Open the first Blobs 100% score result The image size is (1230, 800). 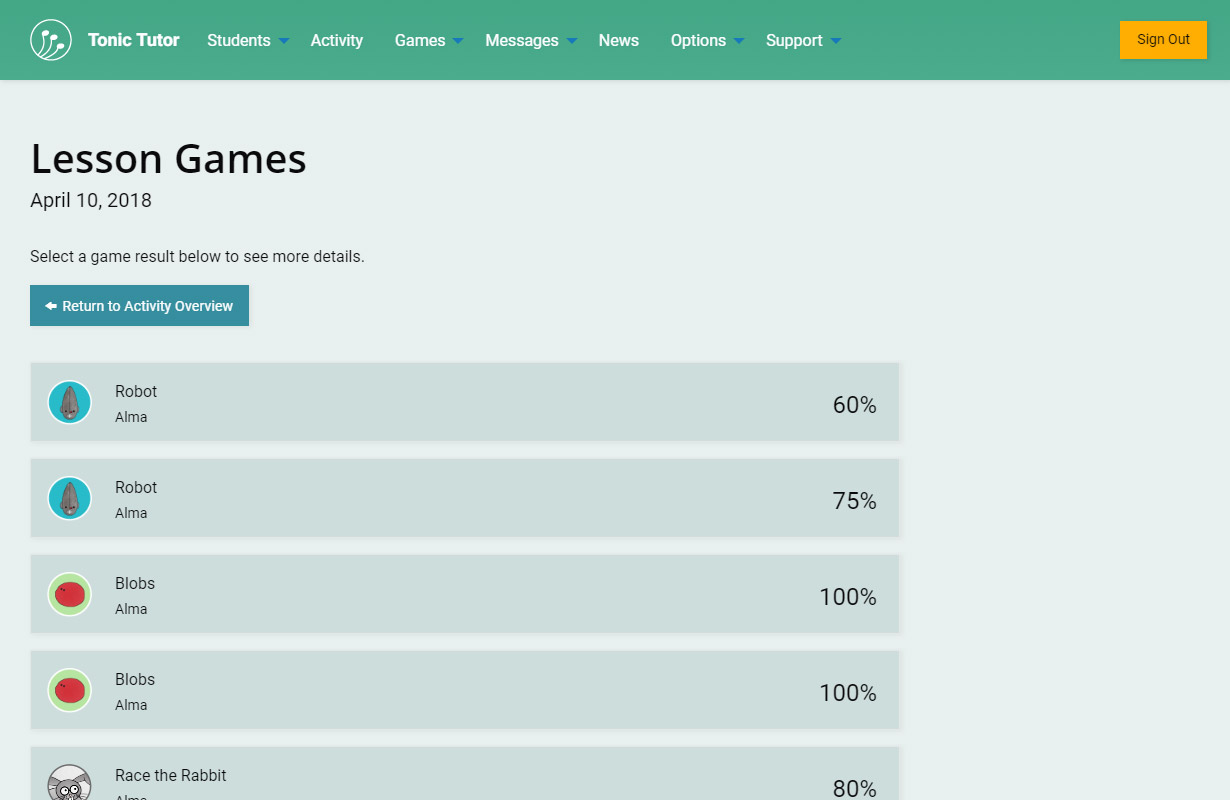[x=465, y=594]
